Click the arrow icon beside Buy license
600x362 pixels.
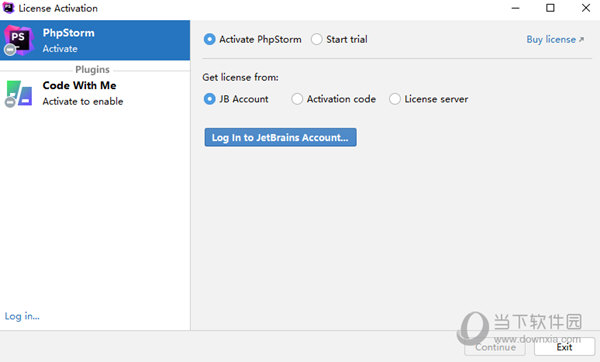(x=581, y=39)
